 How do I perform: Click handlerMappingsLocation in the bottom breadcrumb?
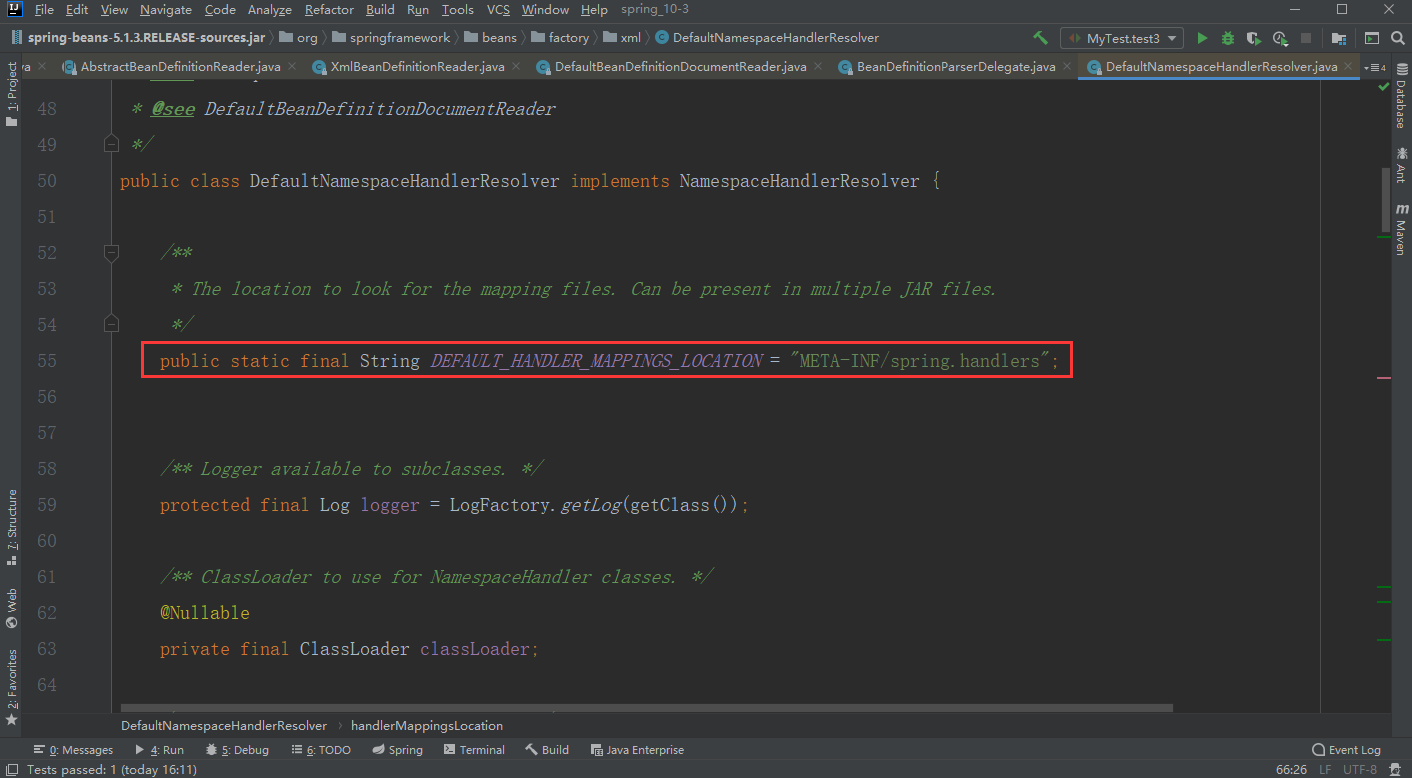[427, 725]
